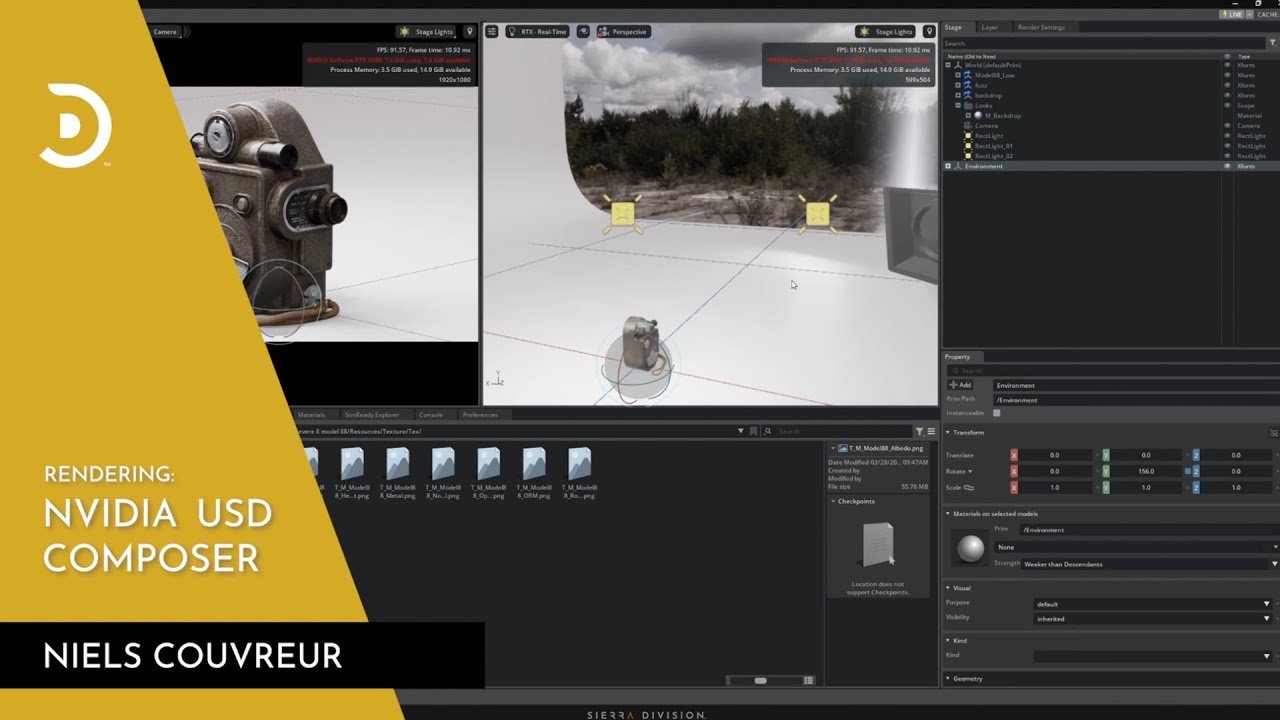Click the Looks folder icon in Stage
Image resolution: width=1280 pixels, height=720 pixels.
967,106
